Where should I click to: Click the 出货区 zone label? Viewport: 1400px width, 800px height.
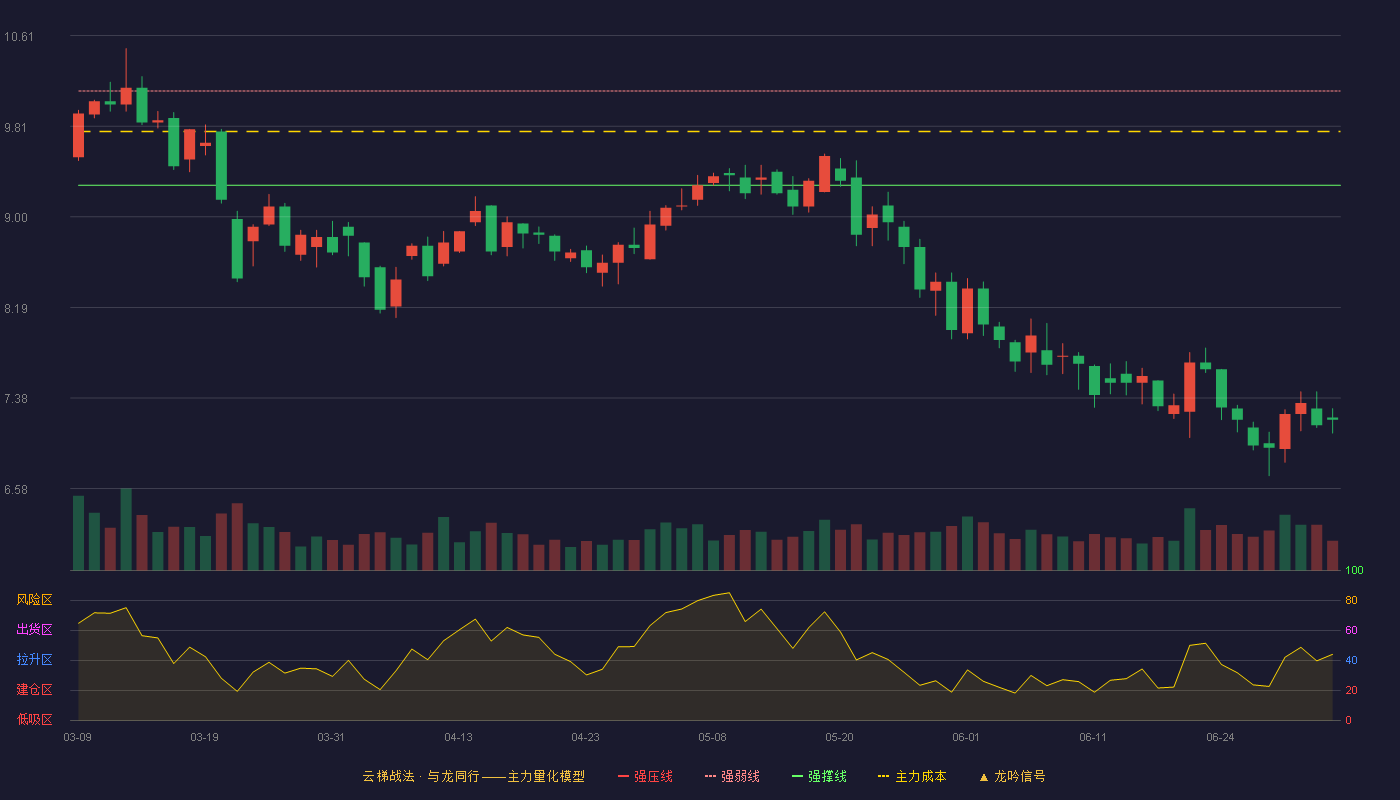pyautogui.click(x=34, y=630)
